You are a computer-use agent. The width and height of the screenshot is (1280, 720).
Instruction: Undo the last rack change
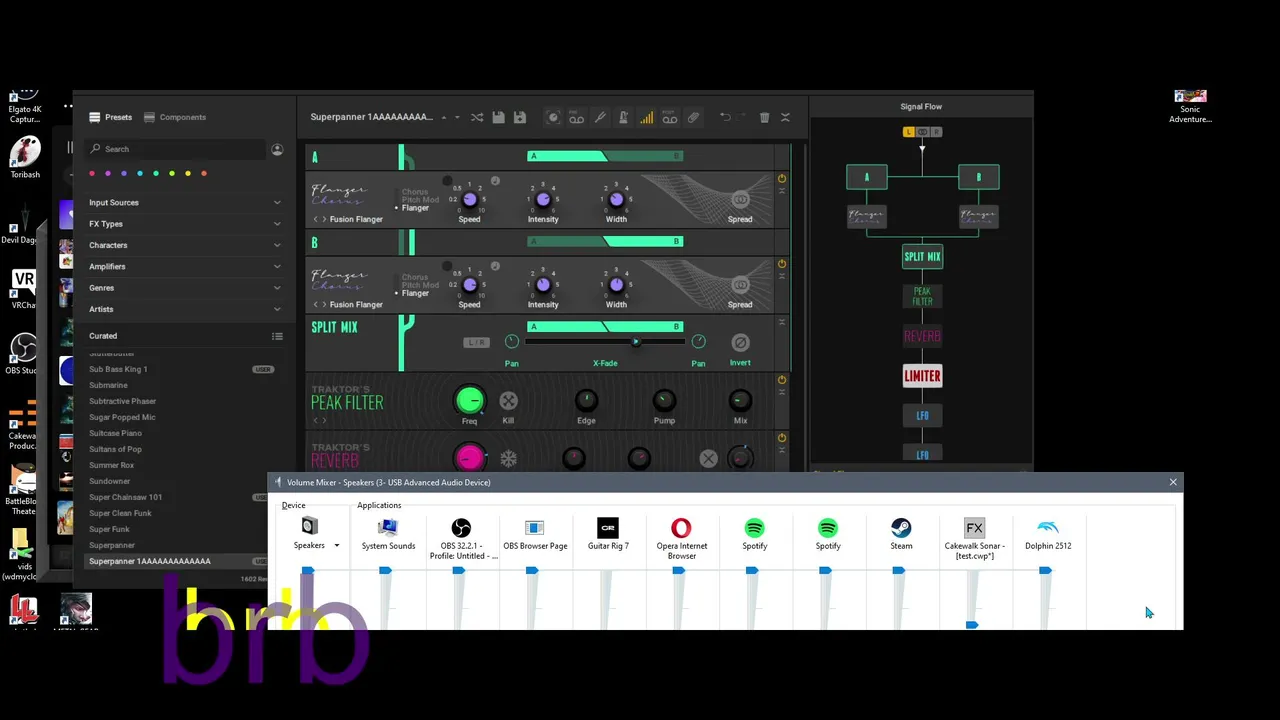coord(725,117)
